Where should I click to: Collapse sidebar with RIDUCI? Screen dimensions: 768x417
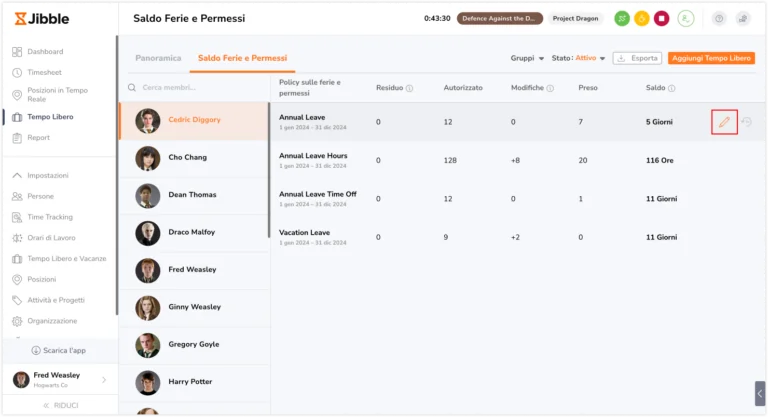(x=61, y=405)
